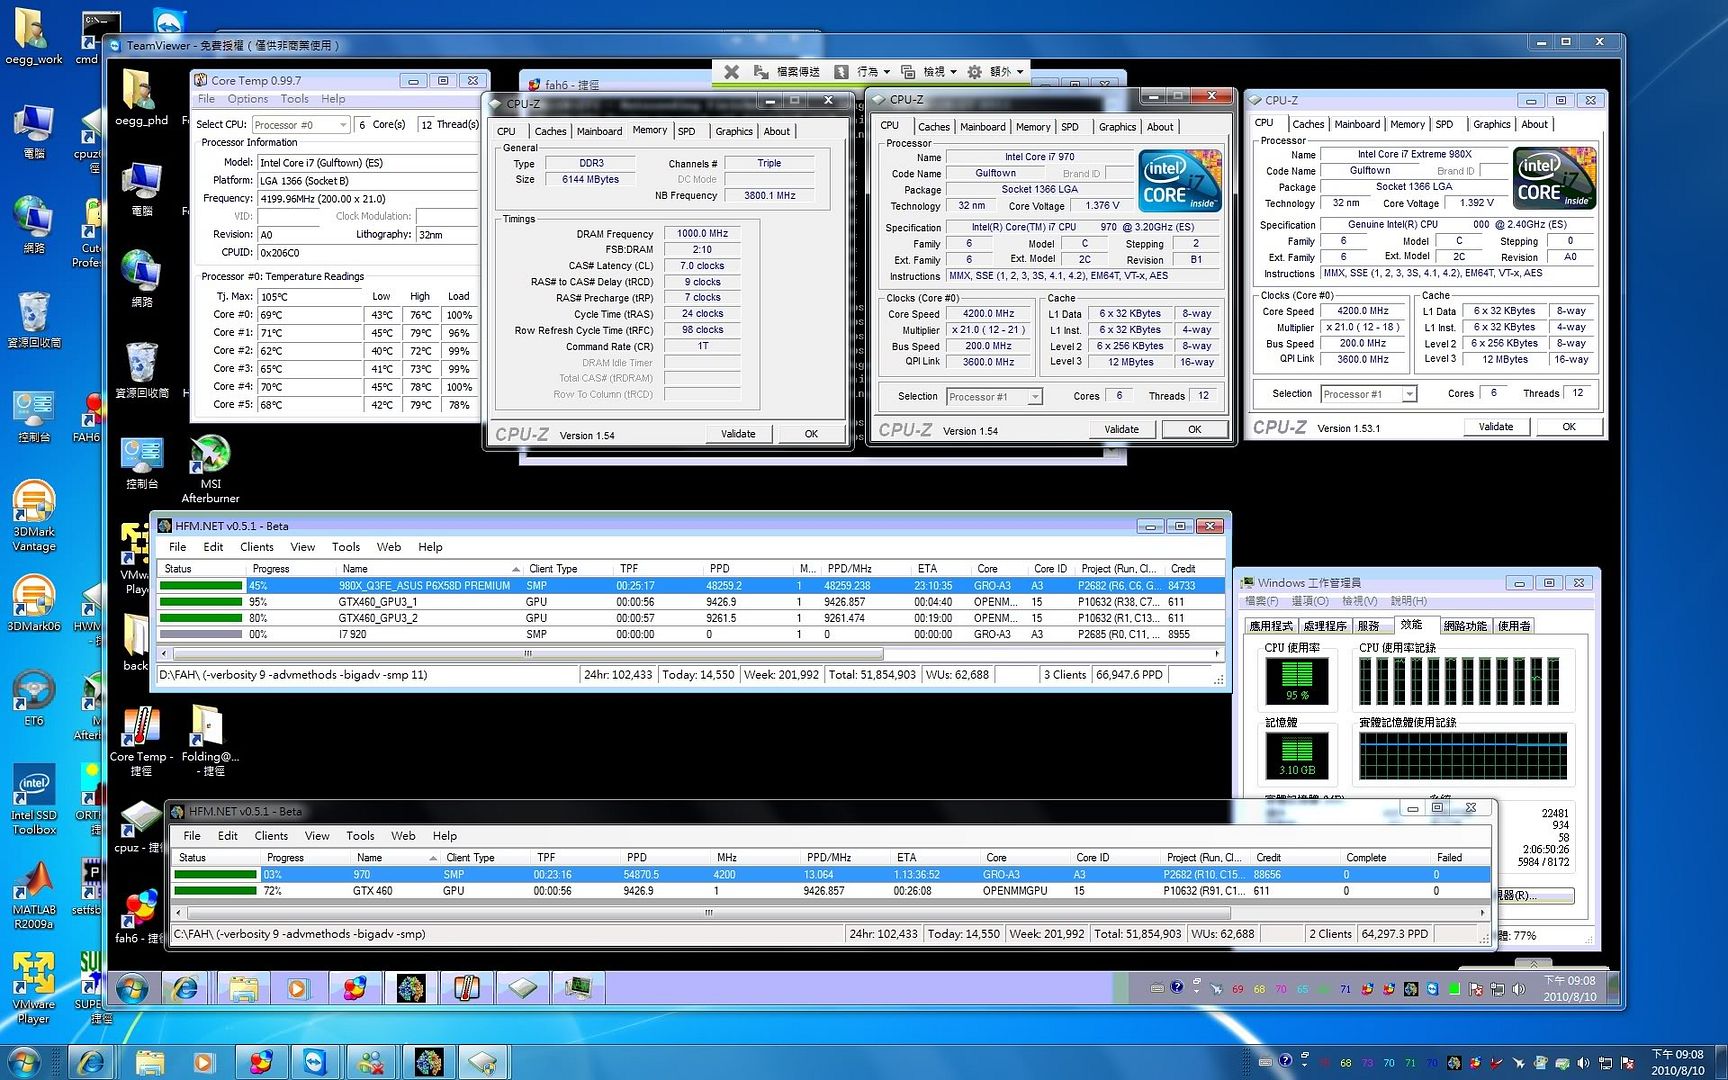Open the Selection dropdown in the i7 970 CPU-Z window
The height and width of the screenshot is (1080, 1728).
point(994,397)
